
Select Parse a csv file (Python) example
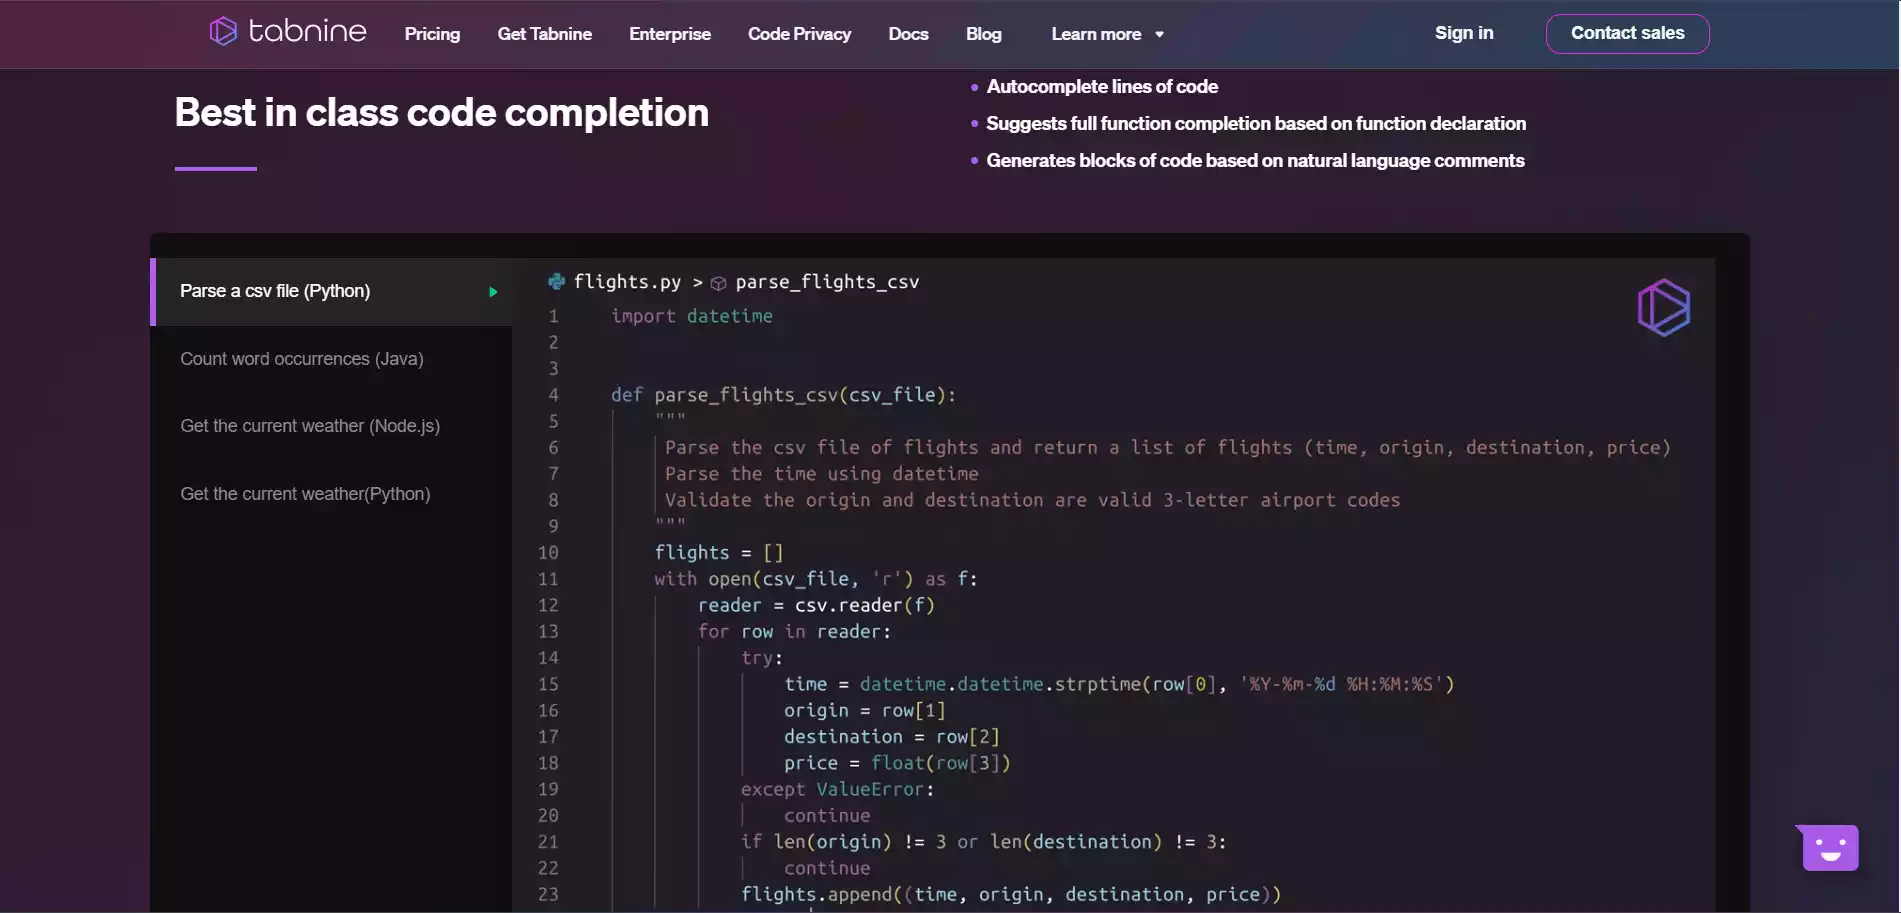(x=331, y=291)
